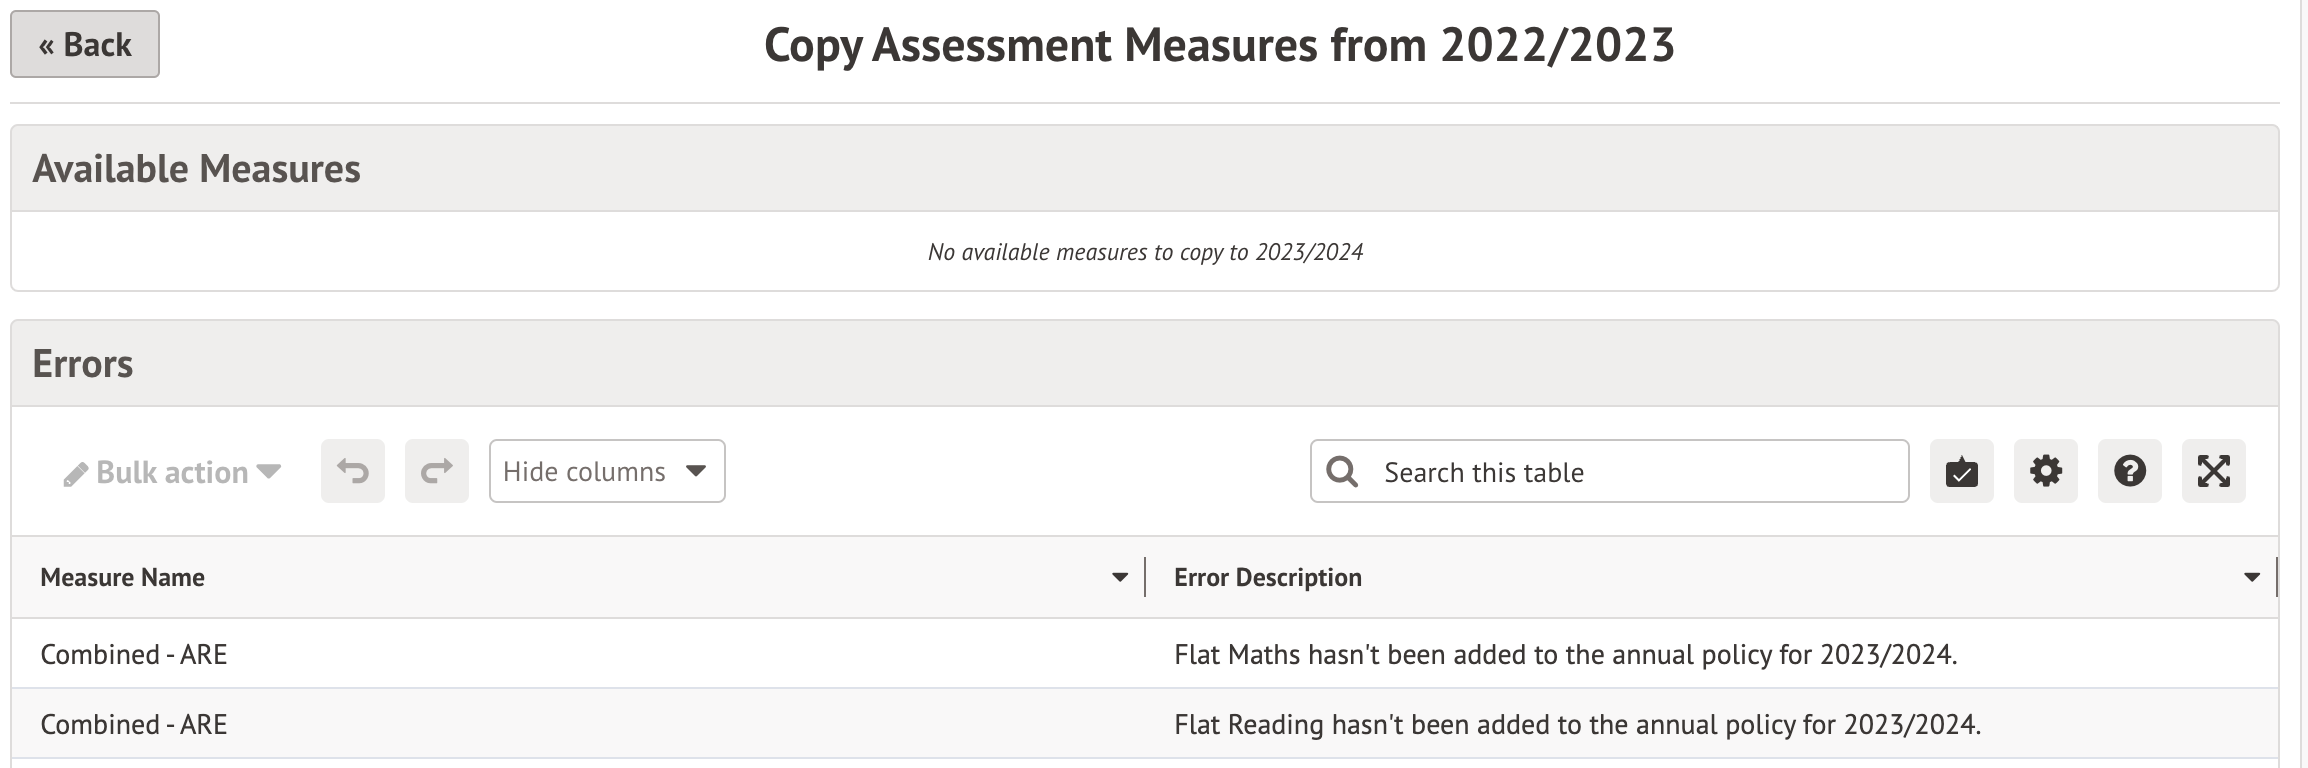Select the Flat Maths error row

pyautogui.click(x=1565, y=654)
